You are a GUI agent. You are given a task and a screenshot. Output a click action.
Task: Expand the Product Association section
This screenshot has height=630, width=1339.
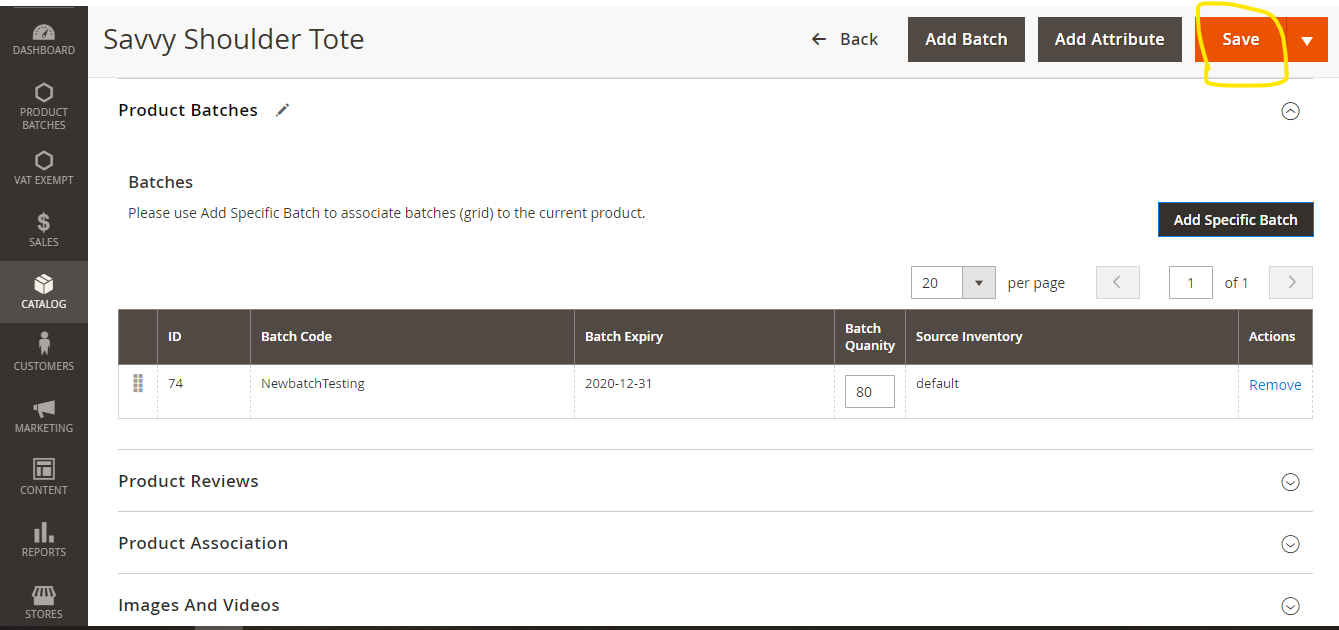pos(1290,544)
